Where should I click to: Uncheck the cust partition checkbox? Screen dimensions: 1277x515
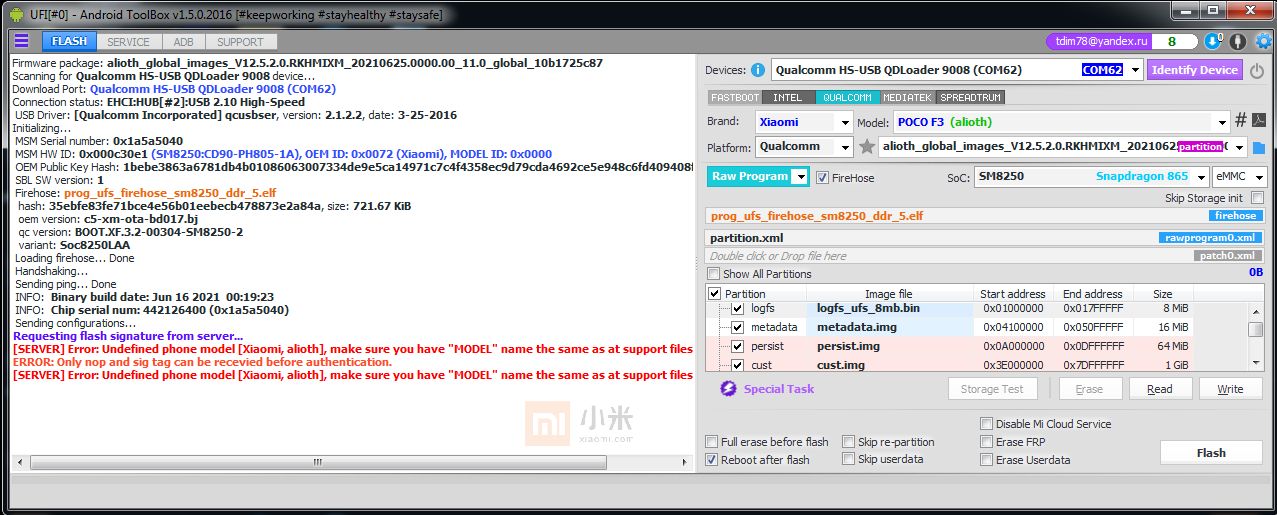click(738, 365)
